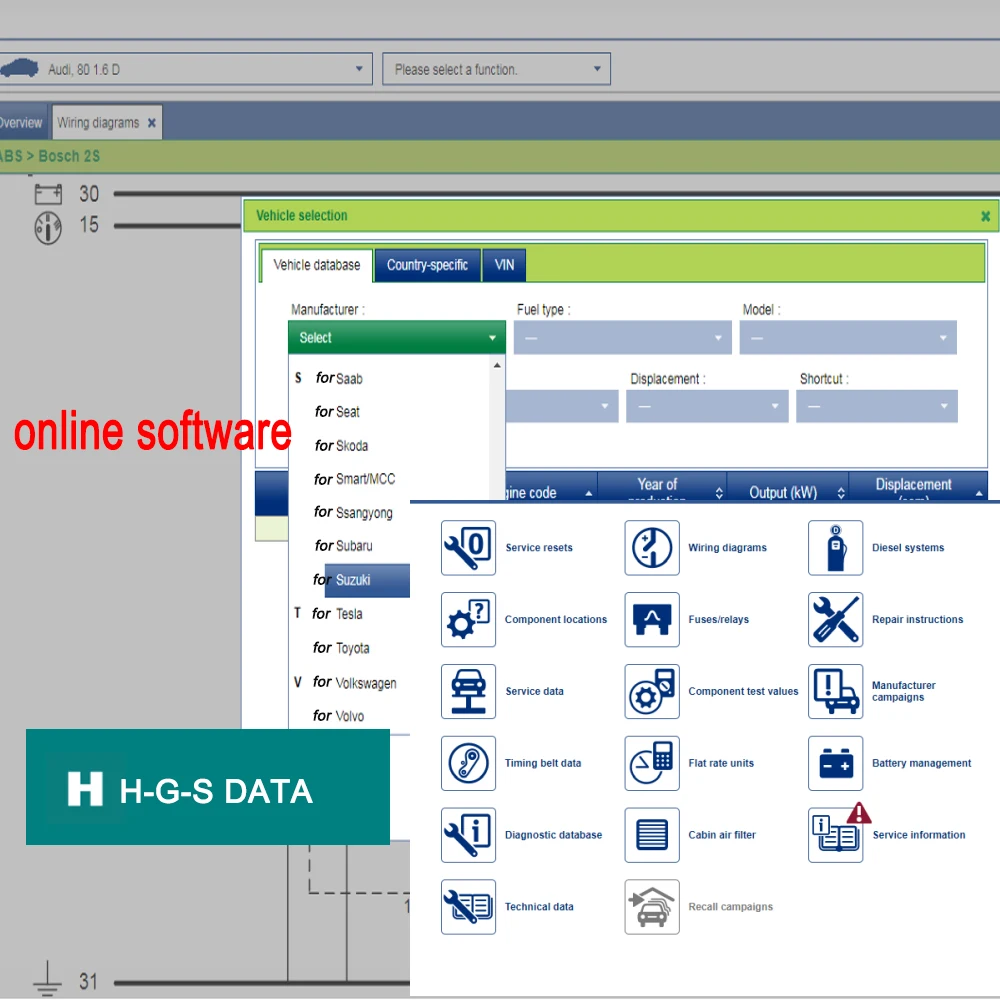The image size is (1000, 1000).
Task: Choose Tesla from manufacturer list
Action: coord(349,614)
